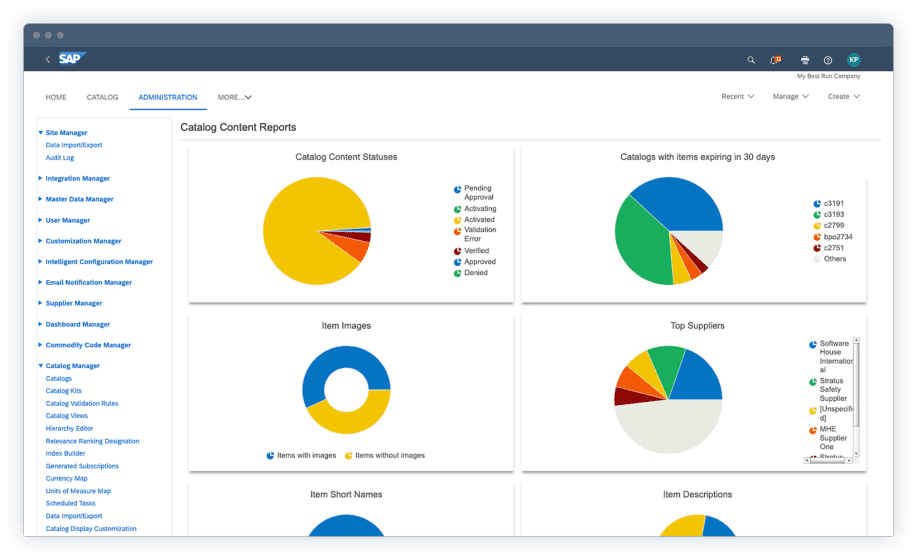
Task: Open the help question mark icon
Action: [828, 60]
